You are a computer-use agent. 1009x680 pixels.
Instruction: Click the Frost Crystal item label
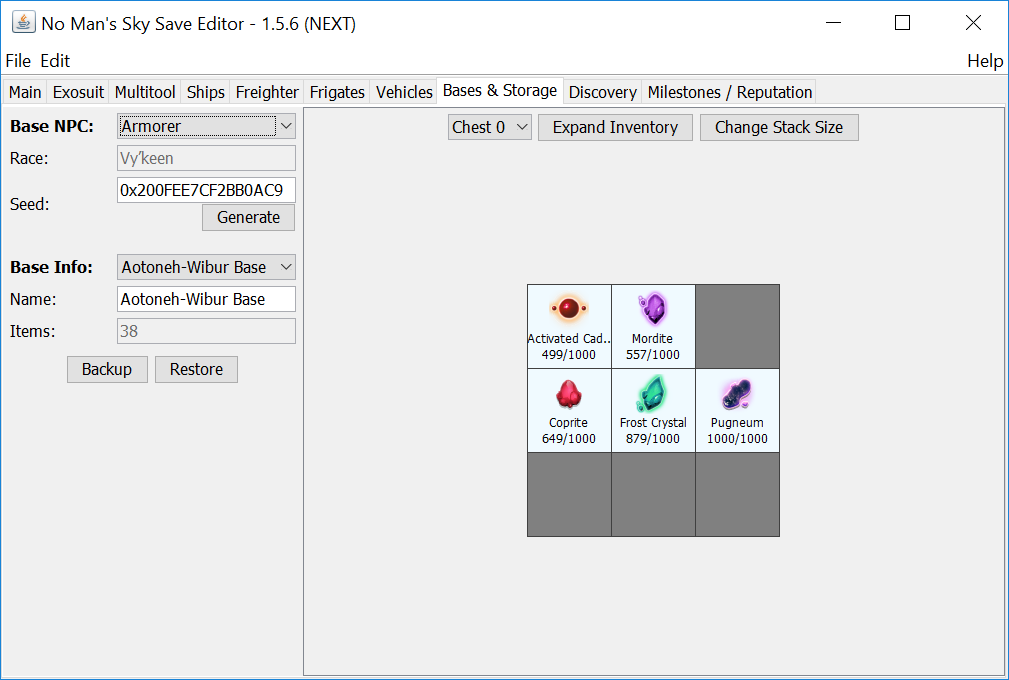[x=653, y=423]
